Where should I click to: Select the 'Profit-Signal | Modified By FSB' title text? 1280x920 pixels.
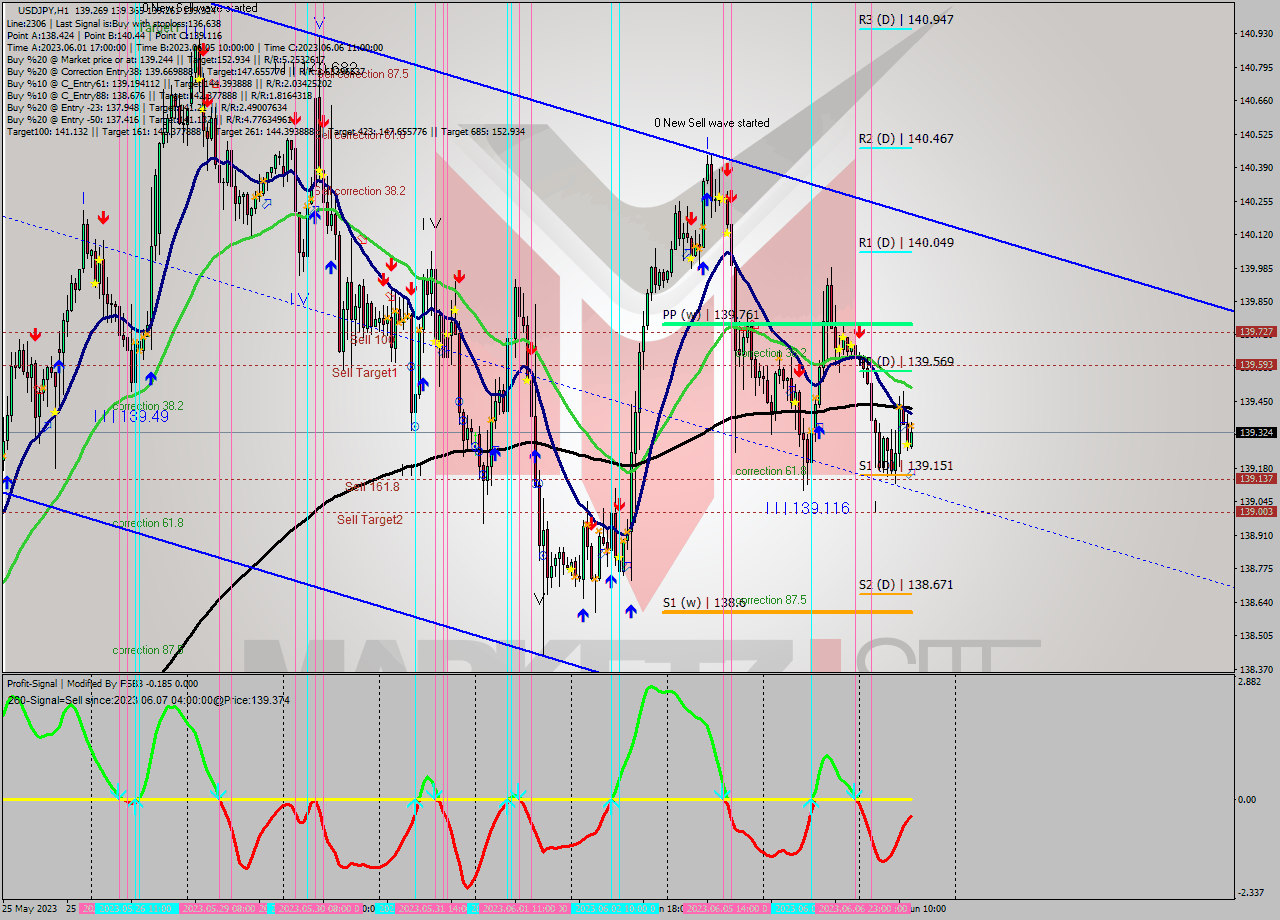[x=87, y=685]
